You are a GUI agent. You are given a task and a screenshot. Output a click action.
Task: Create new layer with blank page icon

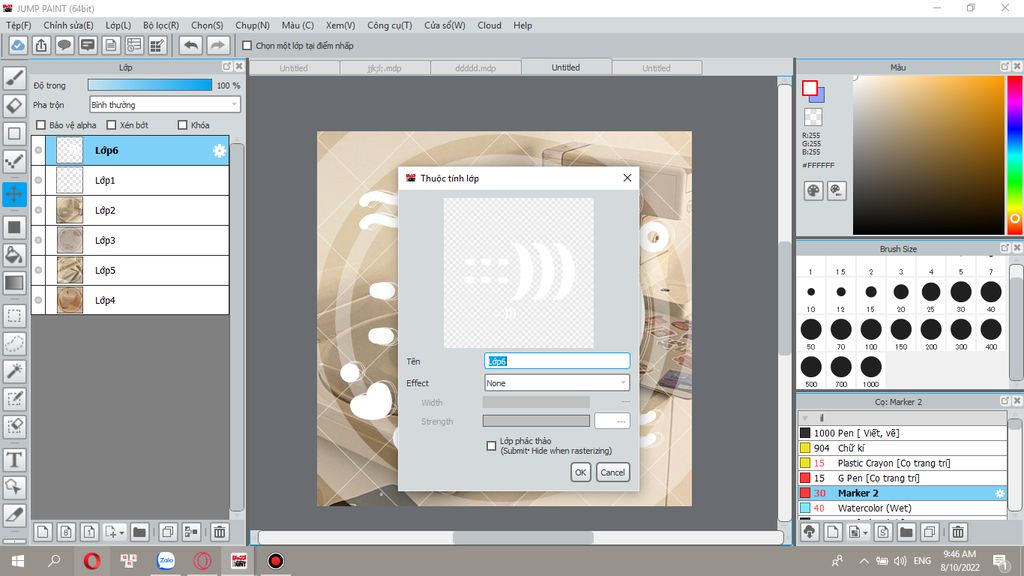point(42,532)
